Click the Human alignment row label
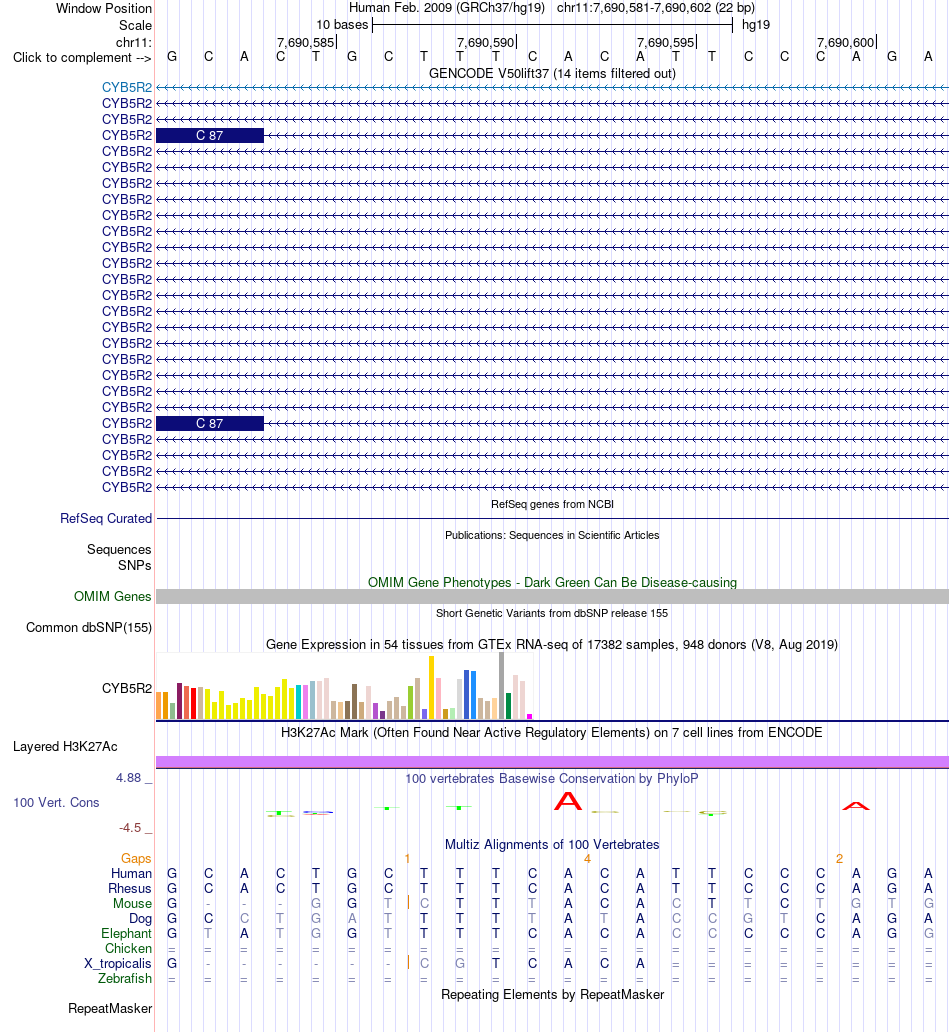 click(x=131, y=873)
